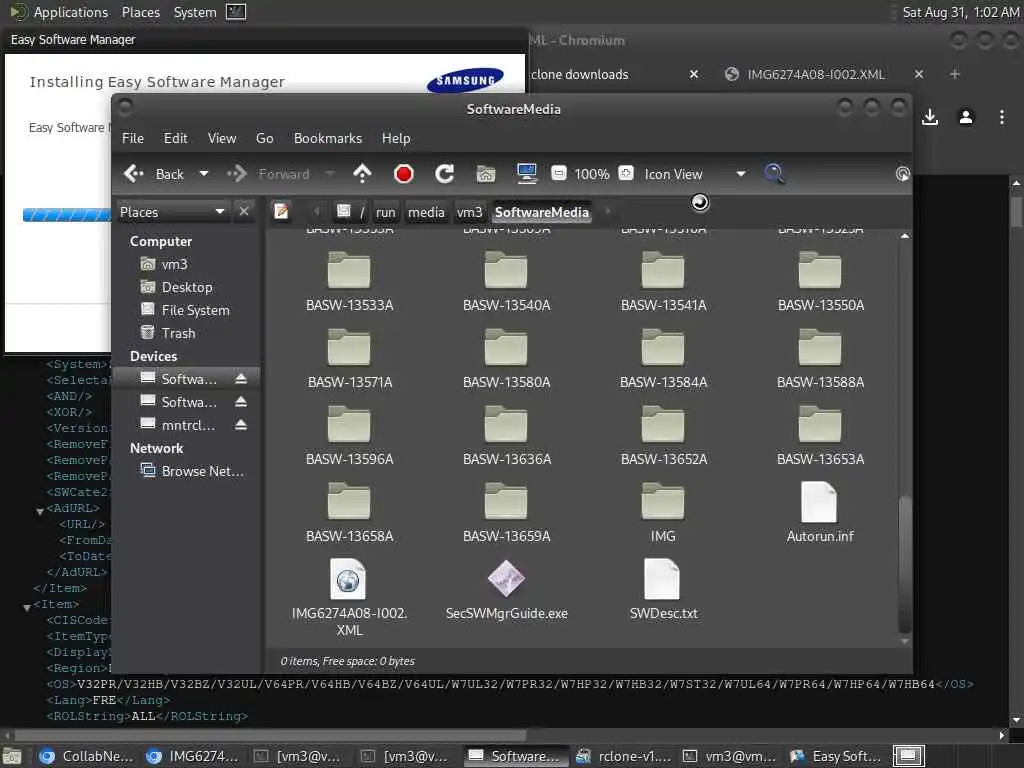This screenshot has height=768, width=1024.
Task: Switch to the rclone-v1... taskbar window
Action: coord(623,756)
